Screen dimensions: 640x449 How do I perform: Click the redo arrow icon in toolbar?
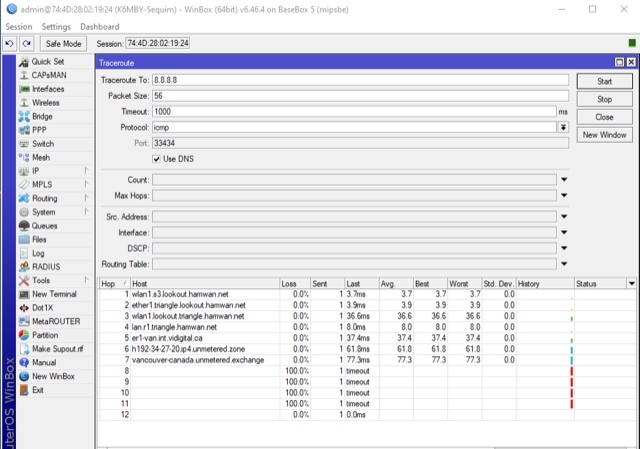click(x=27, y=44)
